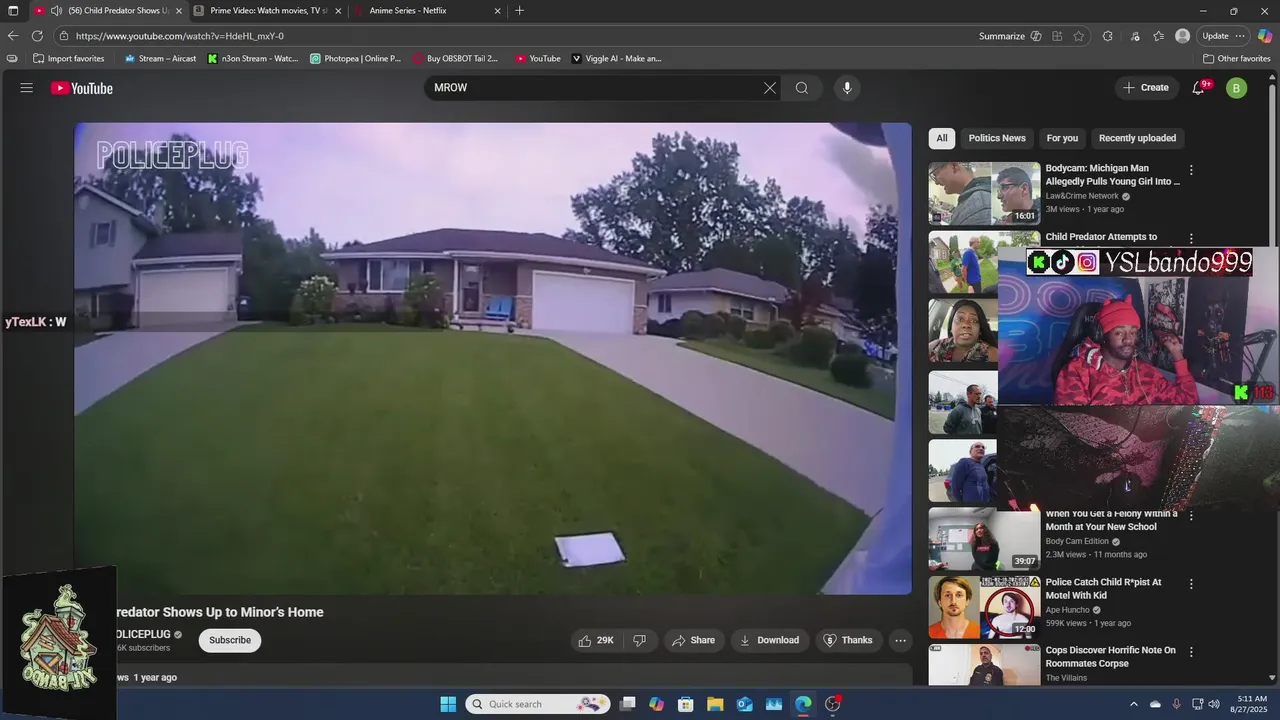This screenshot has width=1280, height=720.
Task: Open Task View on the taskbar
Action: pyautogui.click(x=627, y=704)
